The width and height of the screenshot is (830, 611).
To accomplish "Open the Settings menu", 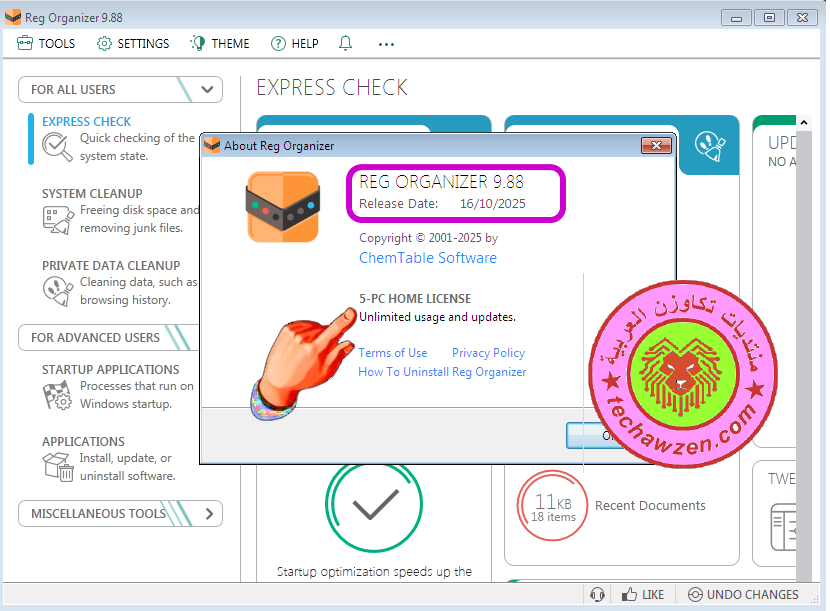I will coord(133,43).
